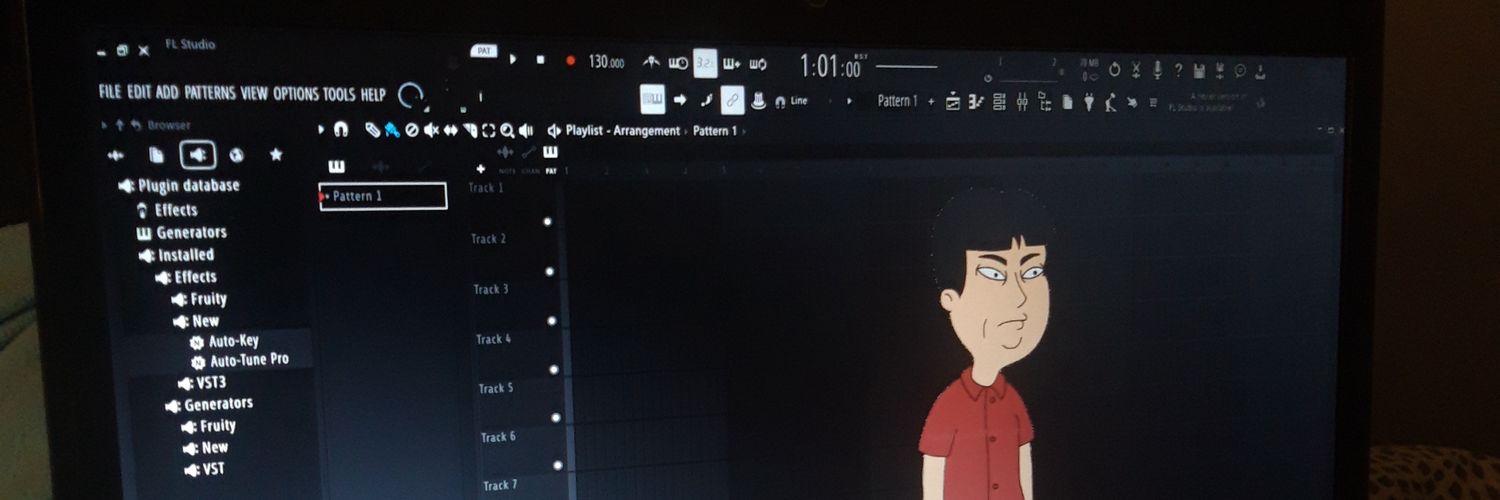Click the download arrow icon at top right
Screen dimensions: 1500x500
coord(1261,71)
